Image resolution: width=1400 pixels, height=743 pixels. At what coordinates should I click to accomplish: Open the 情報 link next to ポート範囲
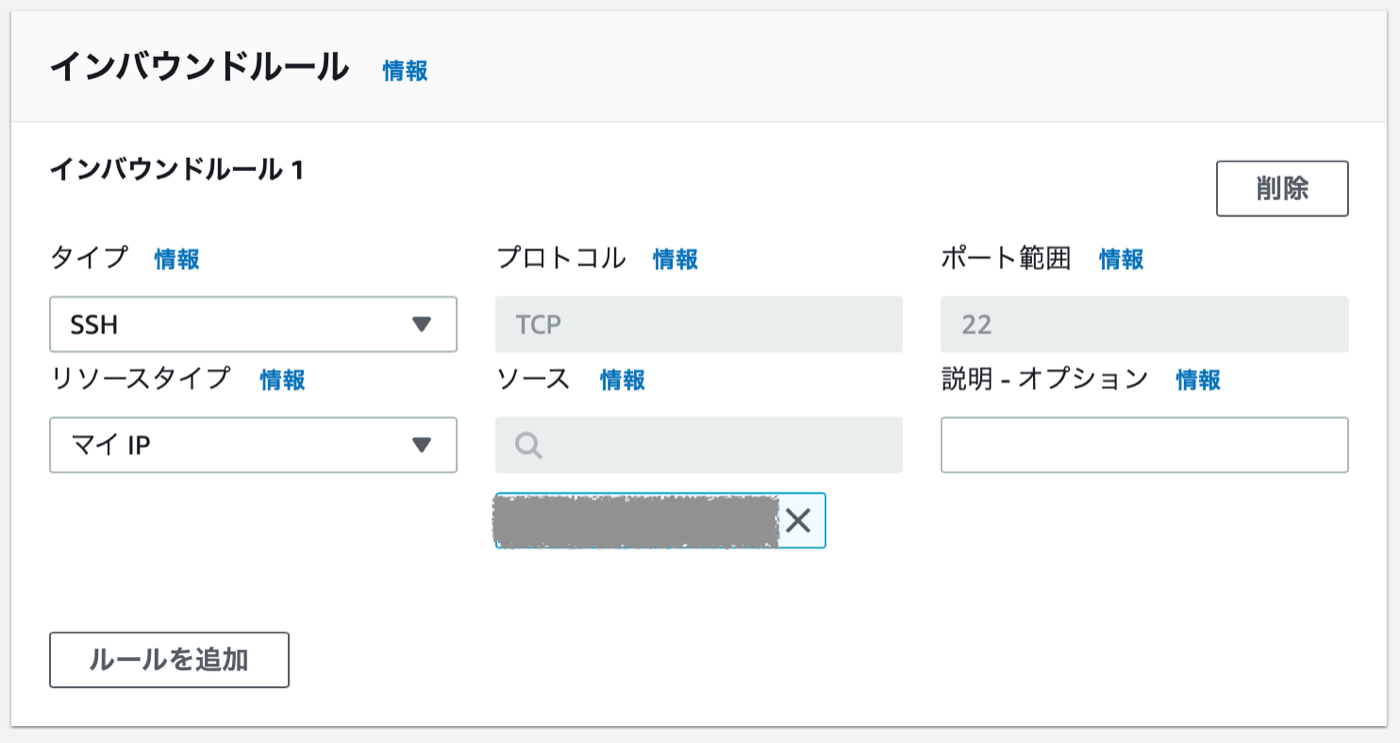click(1121, 260)
